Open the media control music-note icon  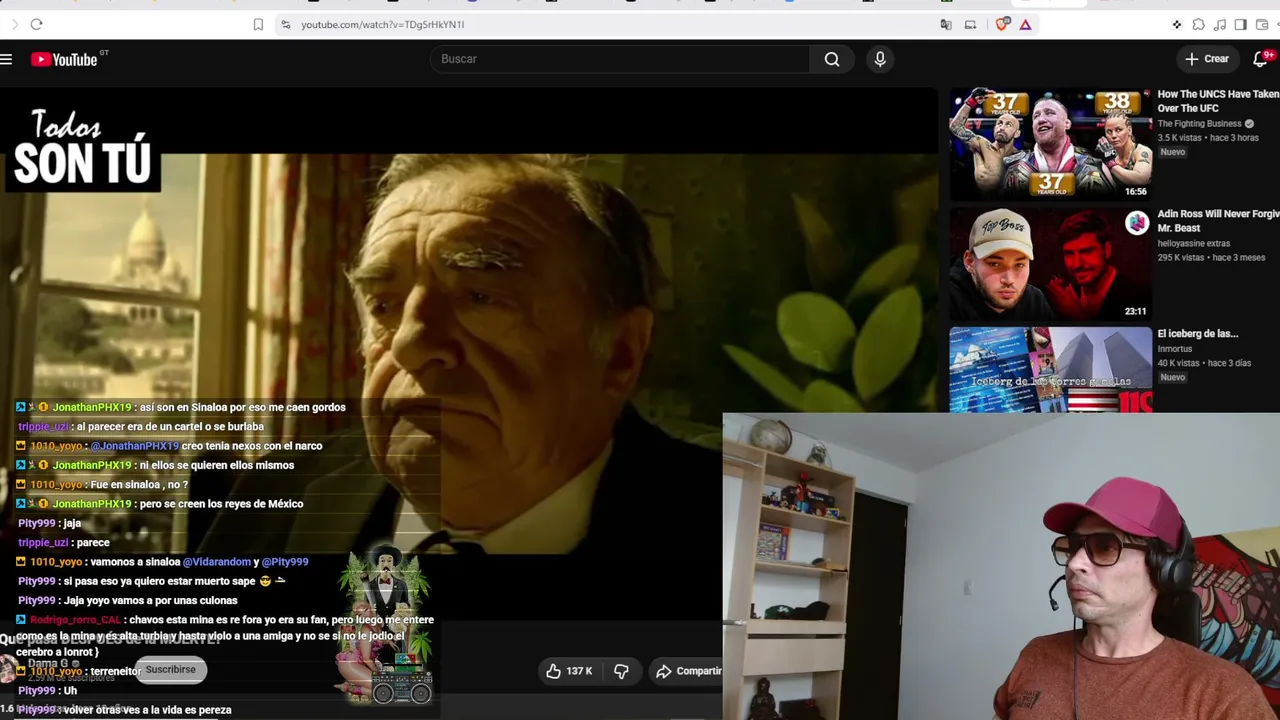coord(1219,24)
